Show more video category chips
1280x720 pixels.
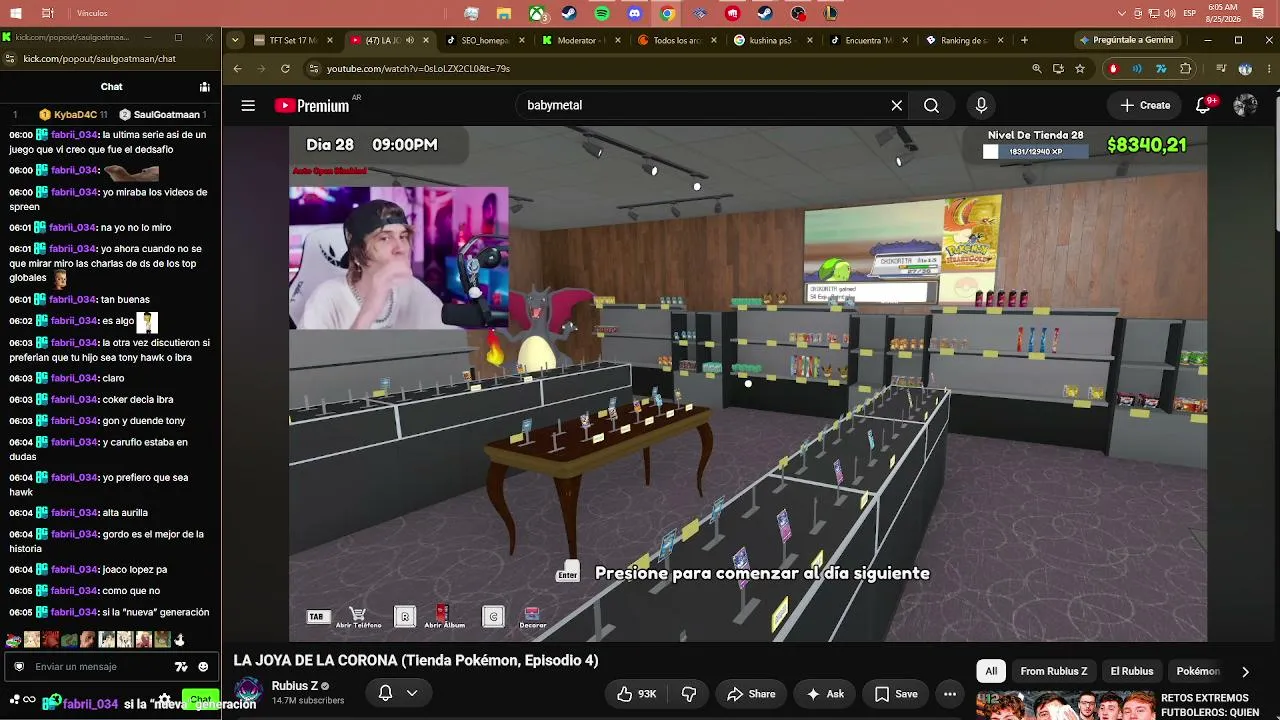pyautogui.click(x=1245, y=672)
